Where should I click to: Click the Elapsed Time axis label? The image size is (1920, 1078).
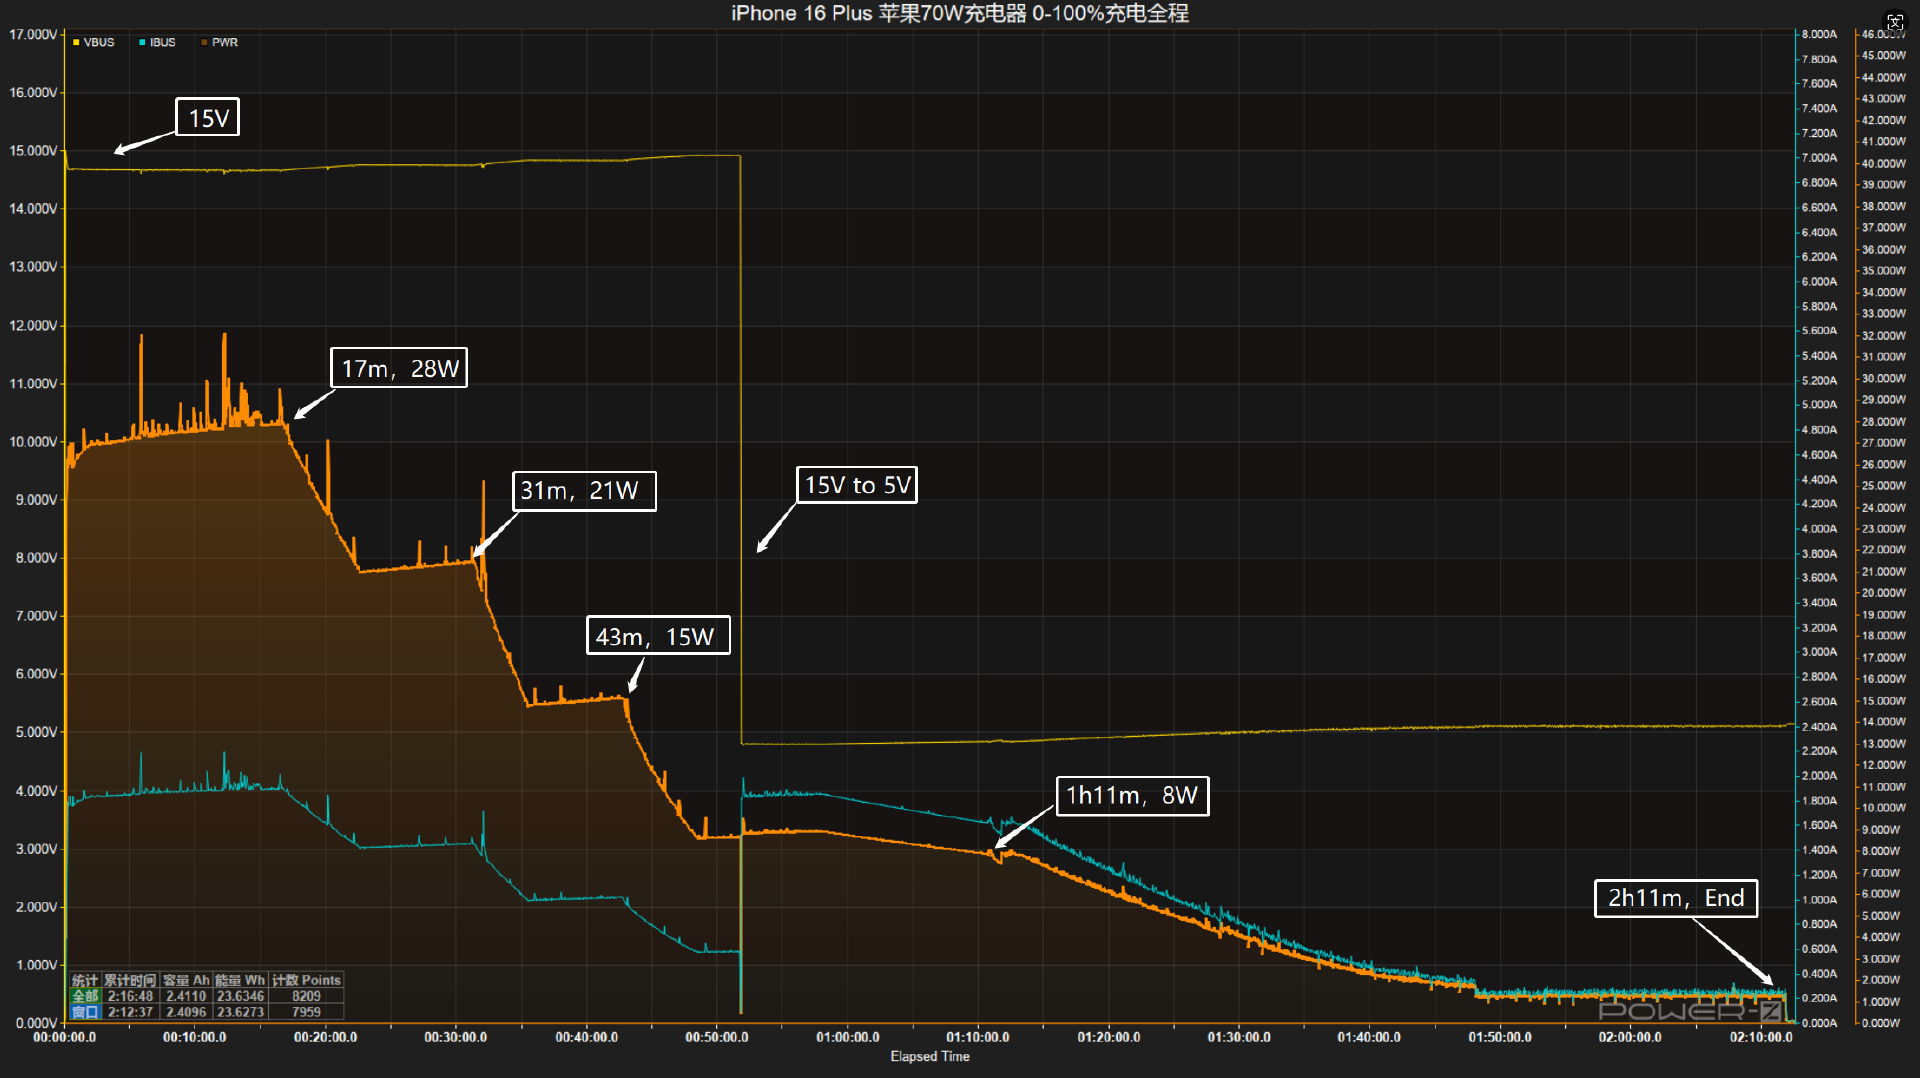coord(930,1056)
